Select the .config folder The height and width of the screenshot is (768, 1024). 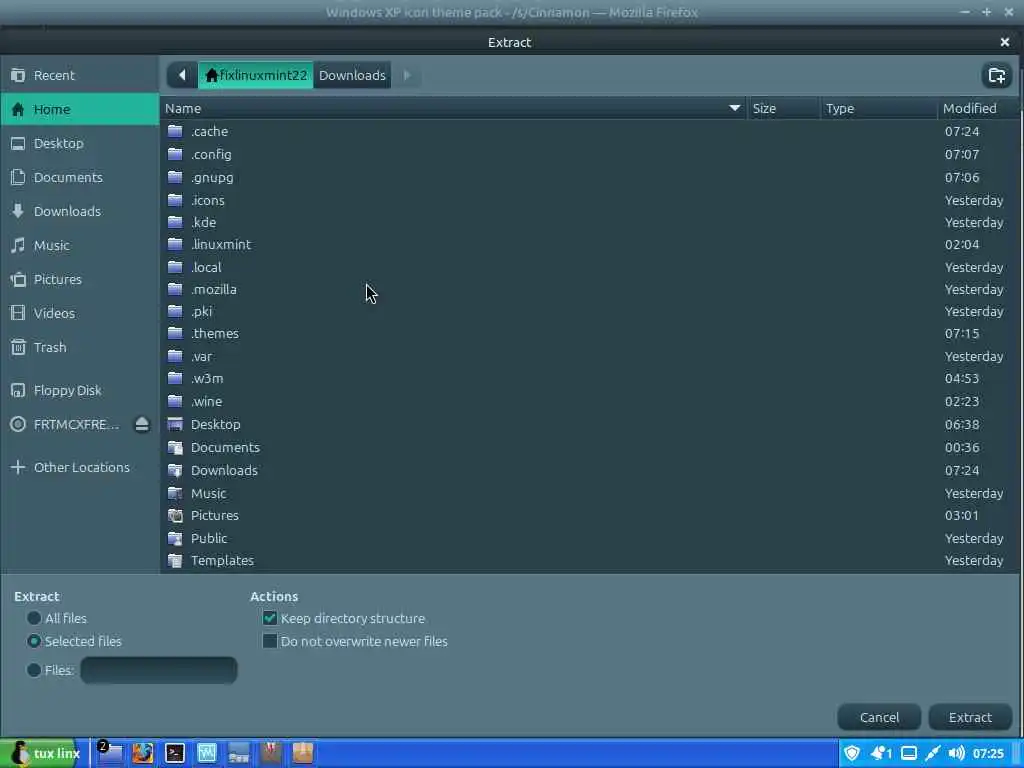coord(589,154)
